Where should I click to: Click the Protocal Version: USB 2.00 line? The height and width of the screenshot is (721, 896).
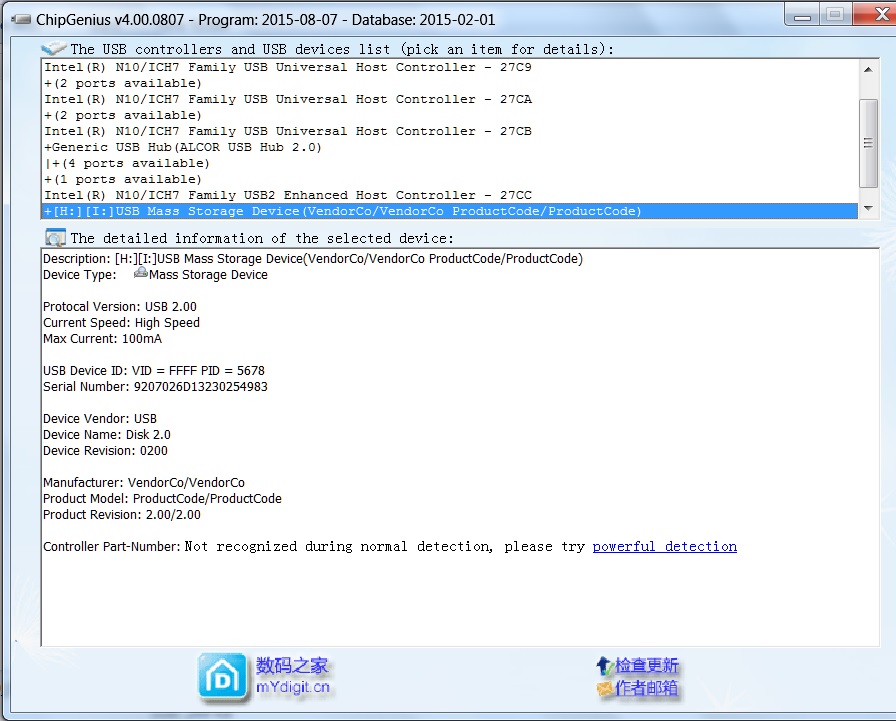120,307
